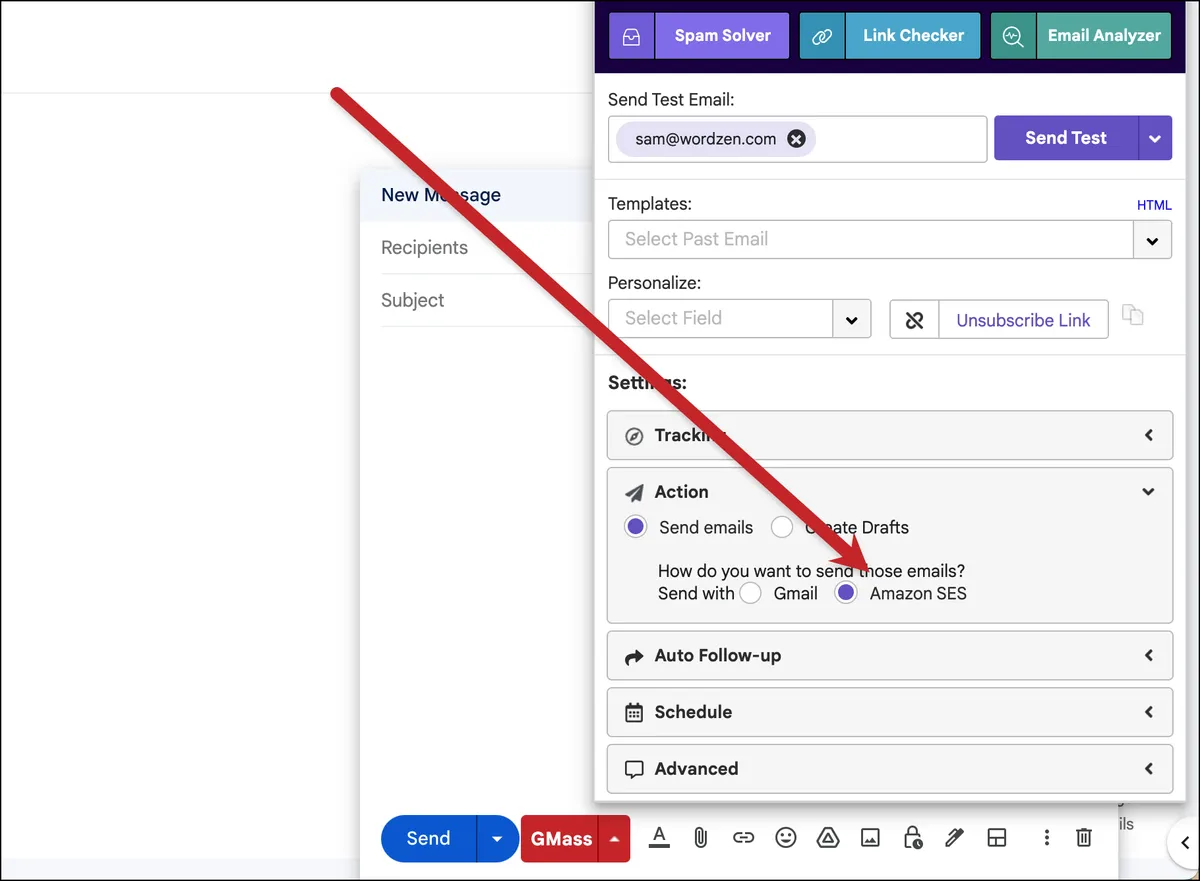Viewport: 1200px width, 881px height.
Task: Expand the Advanced settings section
Action: point(889,769)
